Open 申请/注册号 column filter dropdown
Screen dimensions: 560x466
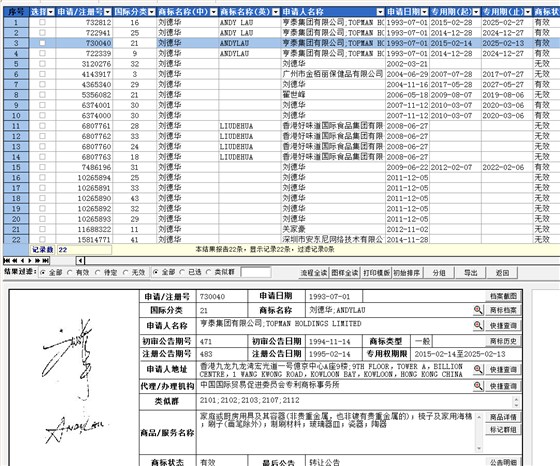[x=108, y=12]
